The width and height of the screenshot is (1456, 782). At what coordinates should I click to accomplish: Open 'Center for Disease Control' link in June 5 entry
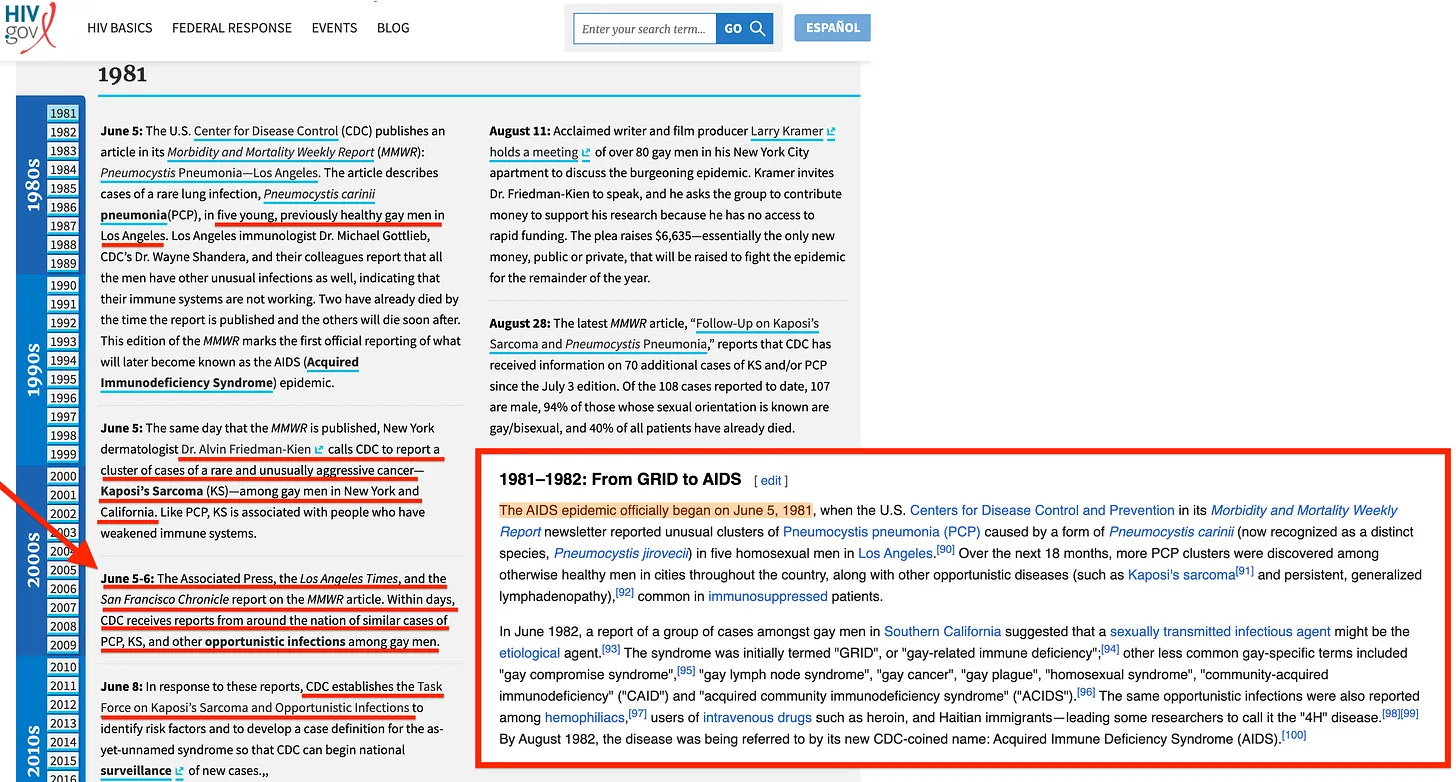[x=266, y=131]
